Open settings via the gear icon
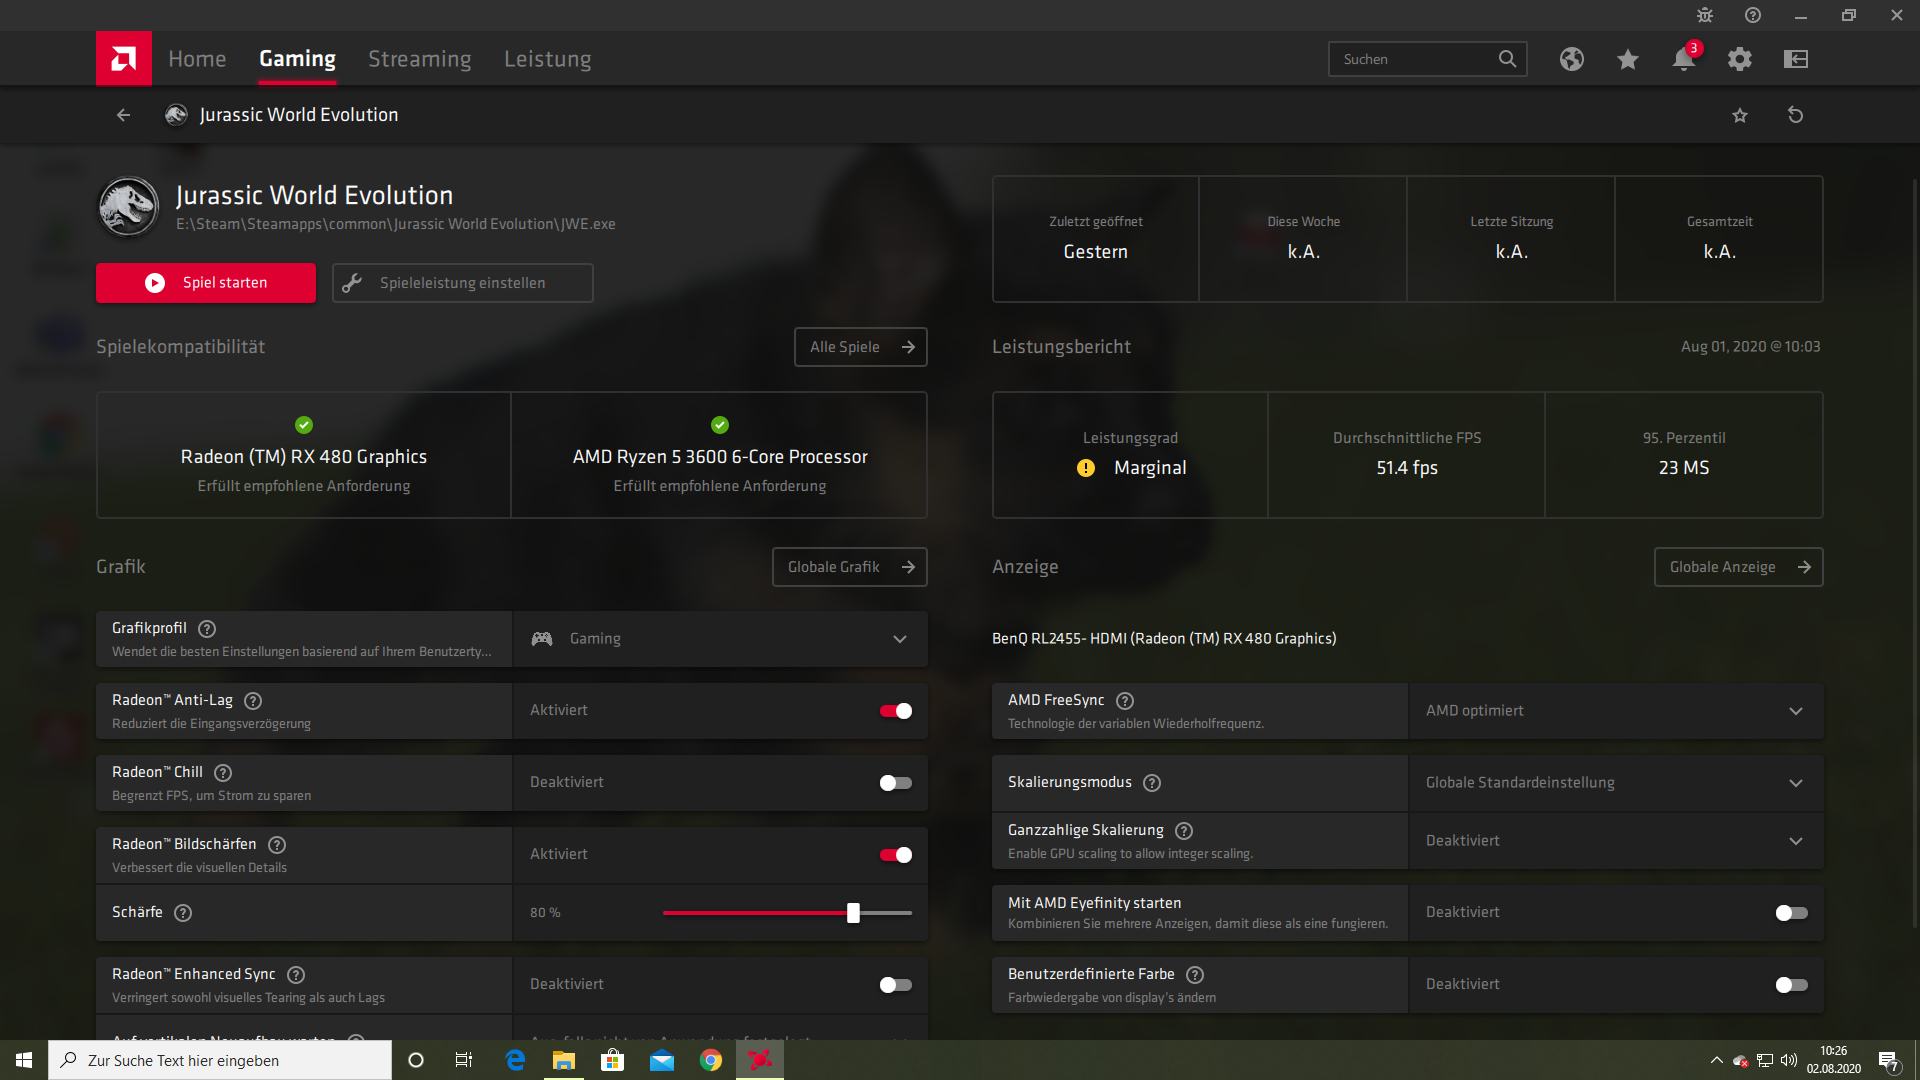 coord(1740,60)
